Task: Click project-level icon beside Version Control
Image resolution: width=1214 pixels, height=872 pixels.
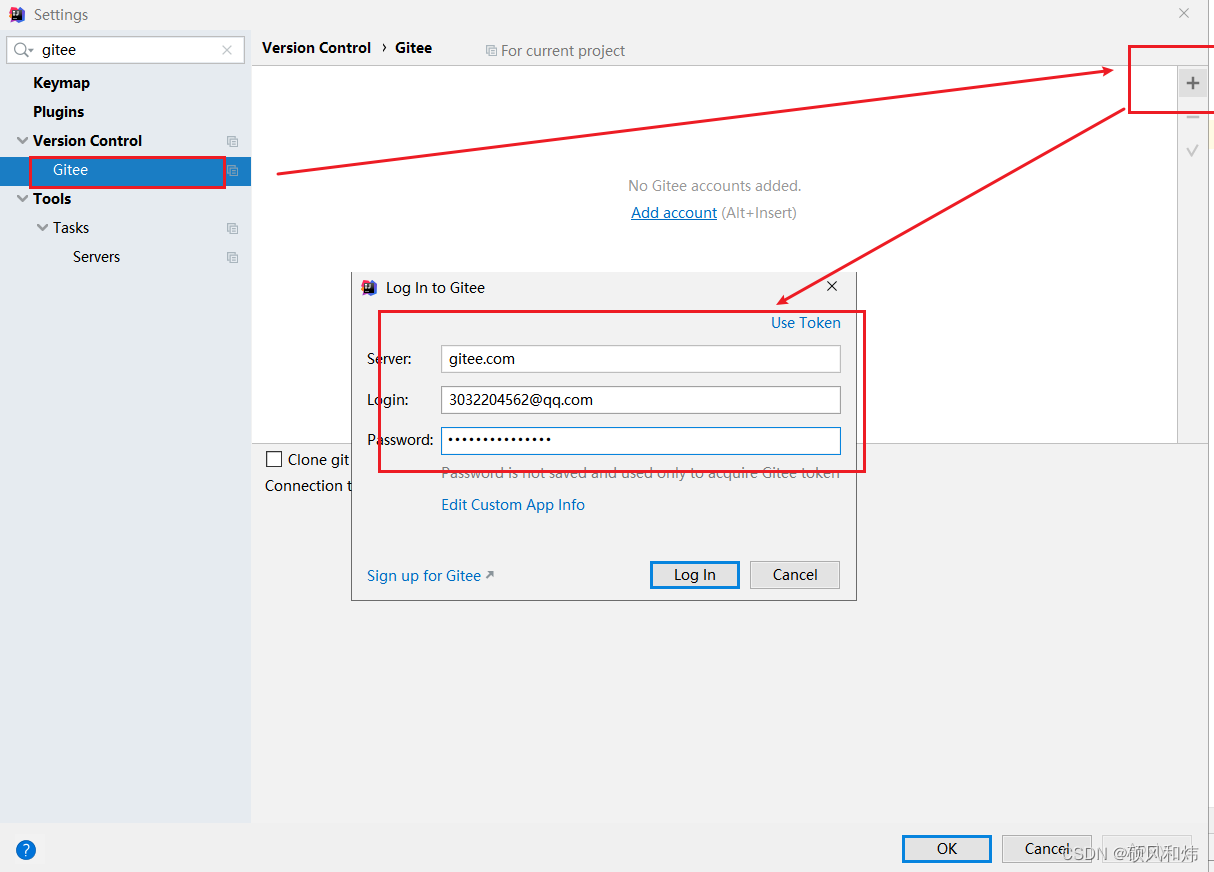Action: point(232,142)
